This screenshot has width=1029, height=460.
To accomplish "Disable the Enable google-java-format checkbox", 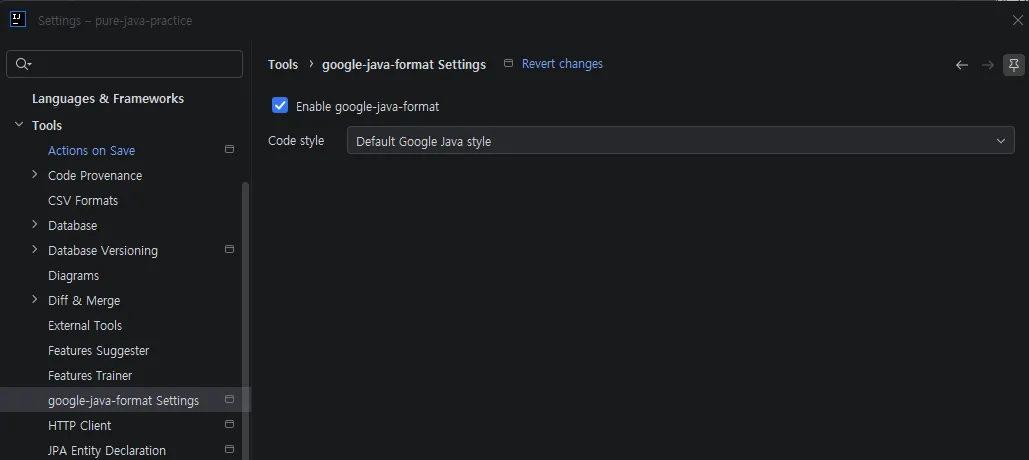I will [x=280, y=105].
